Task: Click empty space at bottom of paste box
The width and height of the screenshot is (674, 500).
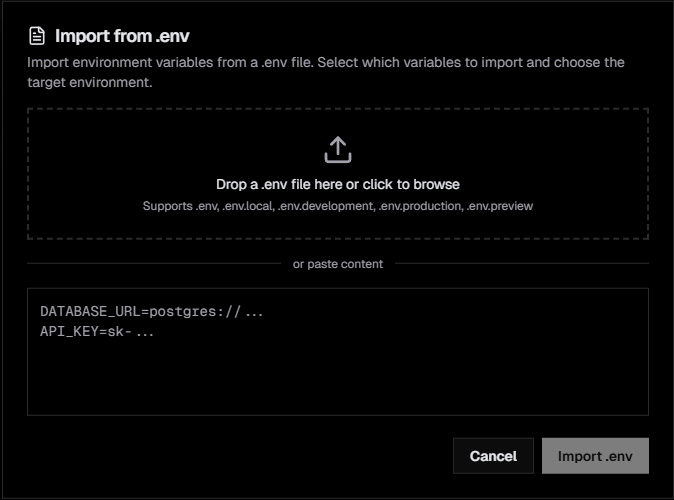Action: tap(338, 395)
